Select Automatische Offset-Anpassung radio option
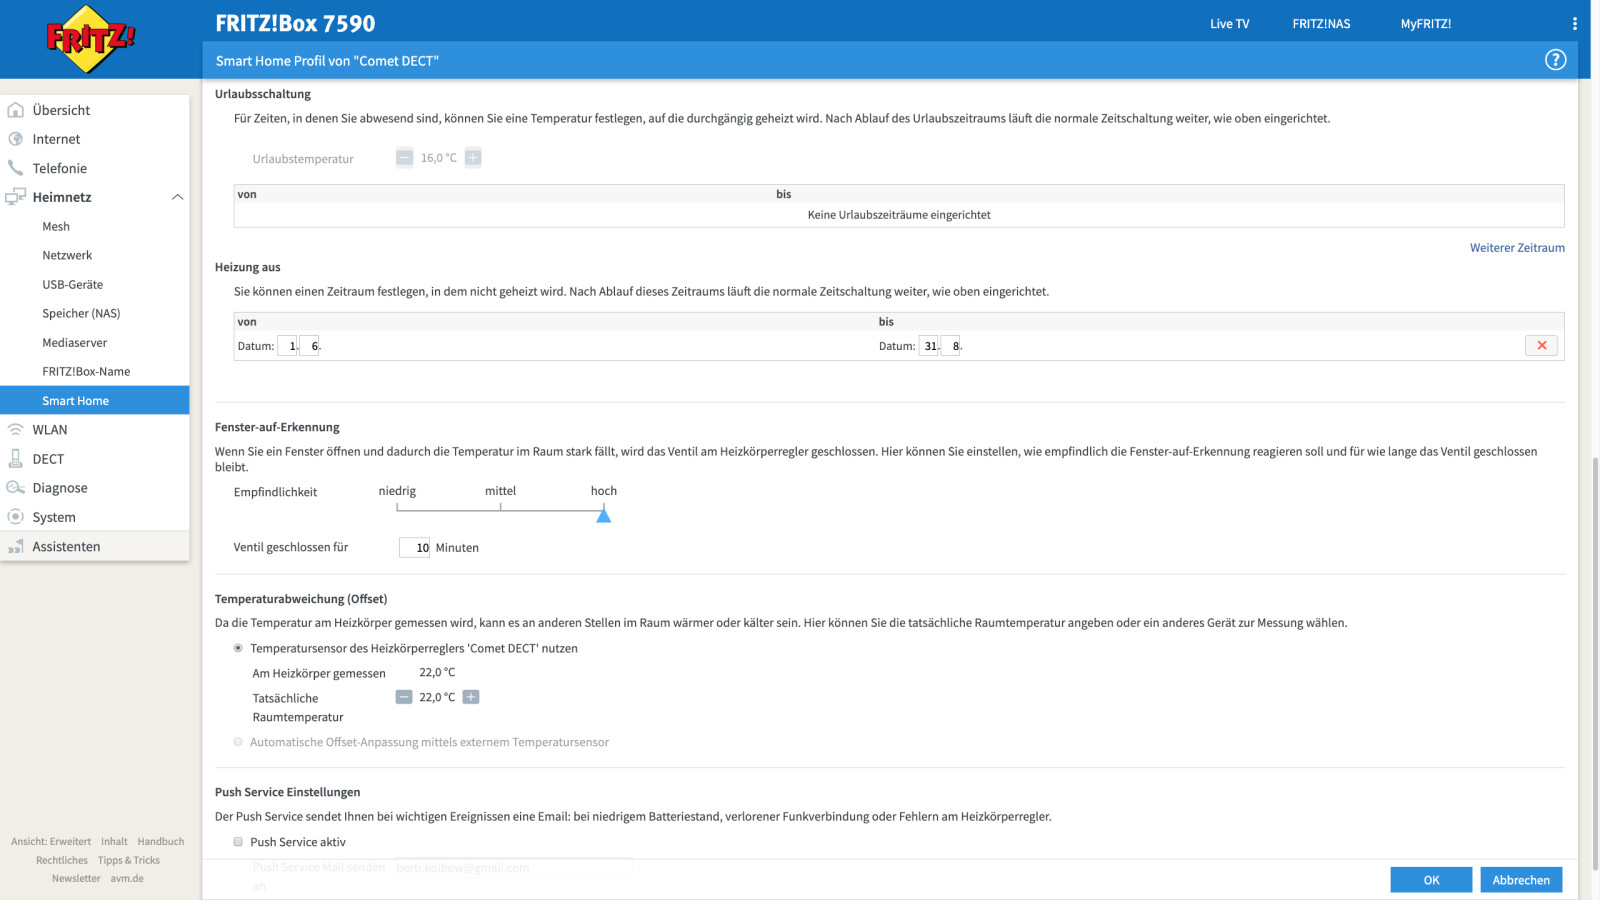 coord(238,742)
